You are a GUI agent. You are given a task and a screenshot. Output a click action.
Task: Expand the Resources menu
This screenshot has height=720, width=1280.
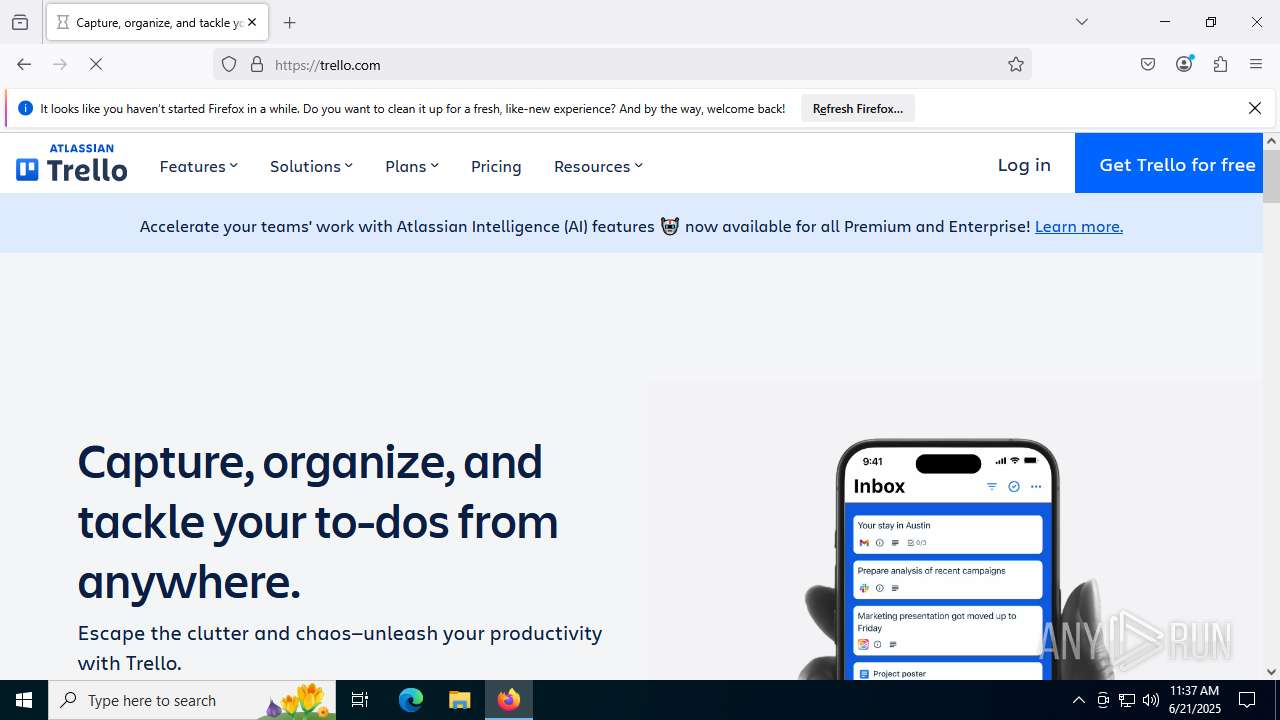(x=598, y=166)
